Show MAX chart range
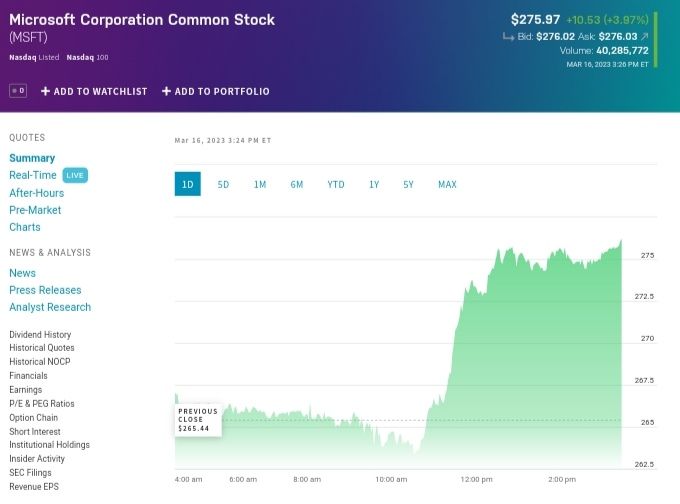This screenshot has height=504, width=680. click(x=447, y=185)
